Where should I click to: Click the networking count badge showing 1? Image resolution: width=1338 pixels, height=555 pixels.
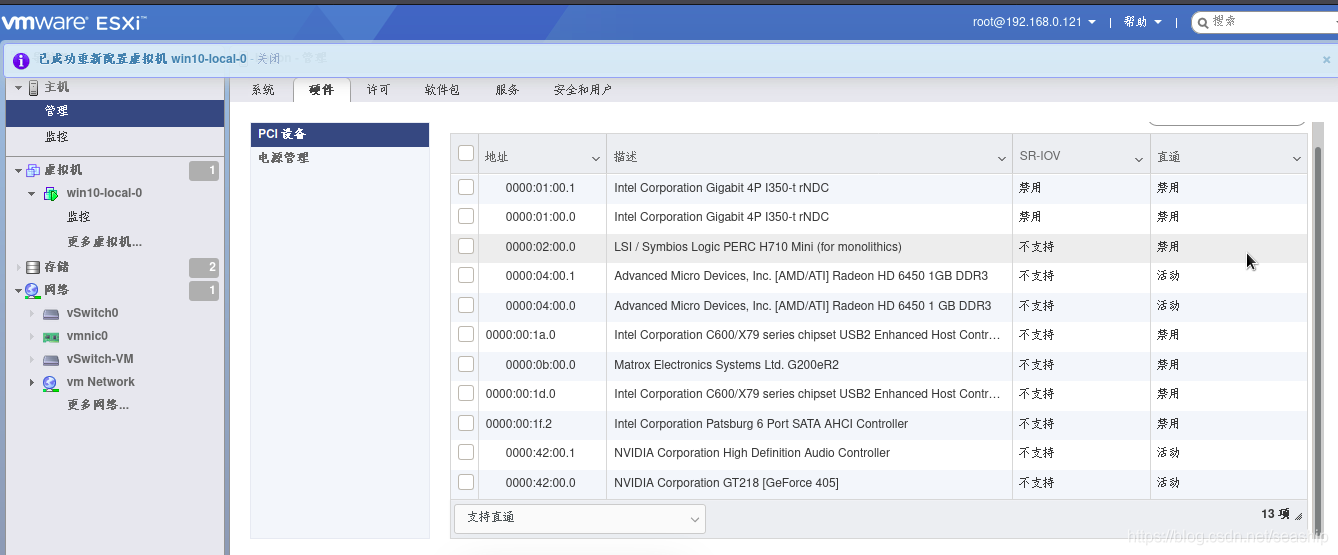point(204,291)
